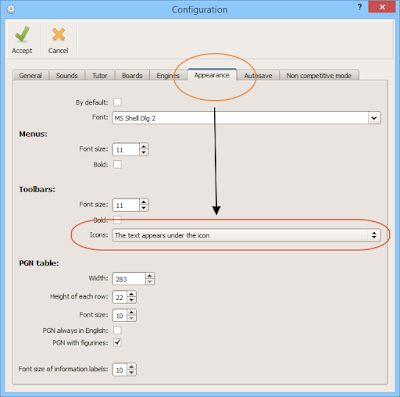
Task: Increase PGN table font size
Action: (132, 312)
